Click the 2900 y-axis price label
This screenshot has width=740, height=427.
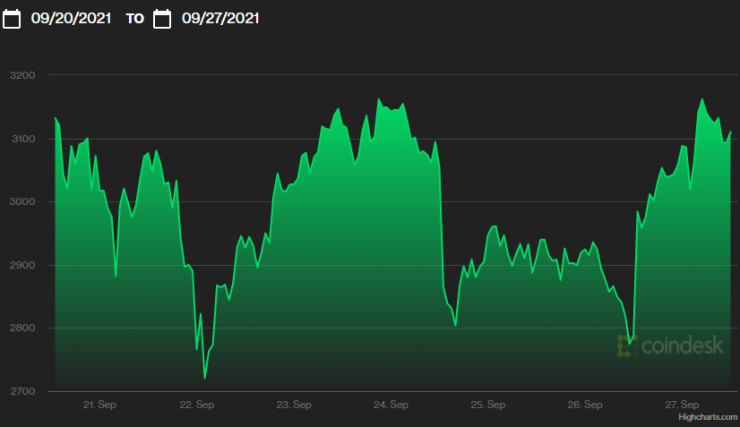point(22,265)
